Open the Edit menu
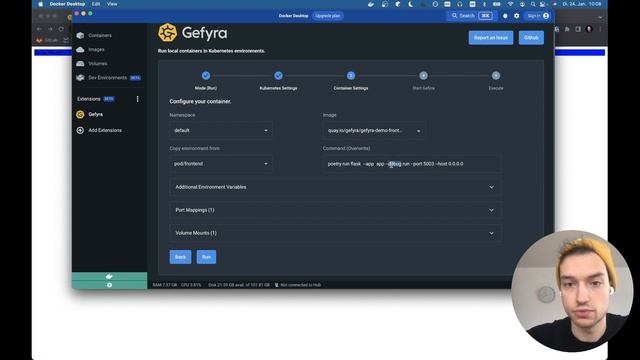Viewport: 640px width, 360px height. pos(96,4)
